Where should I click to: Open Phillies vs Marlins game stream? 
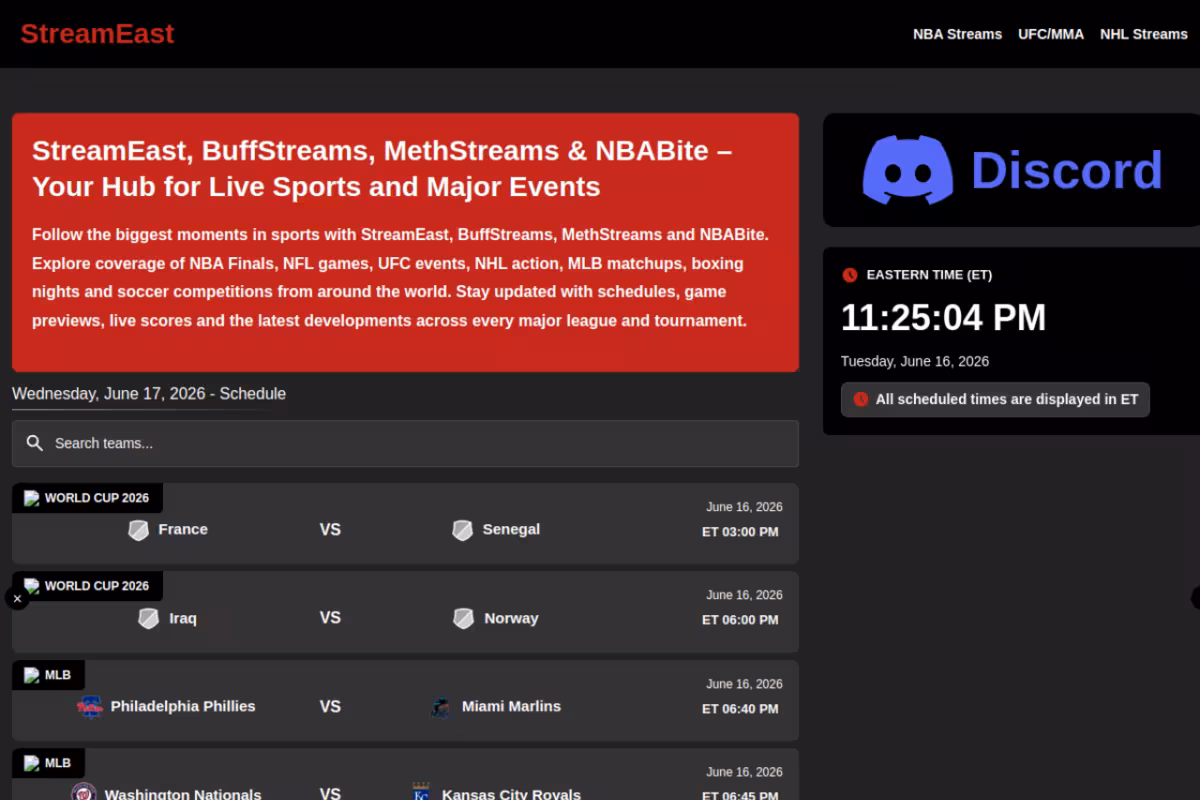pyautogui.click(x=405, y=701)
